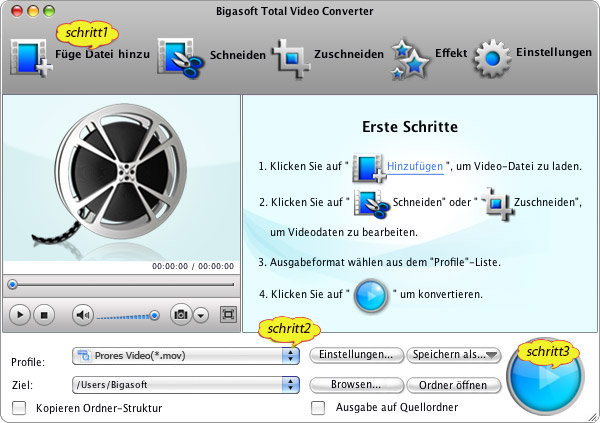Click the Browsen... button

[x=356, y=385]
